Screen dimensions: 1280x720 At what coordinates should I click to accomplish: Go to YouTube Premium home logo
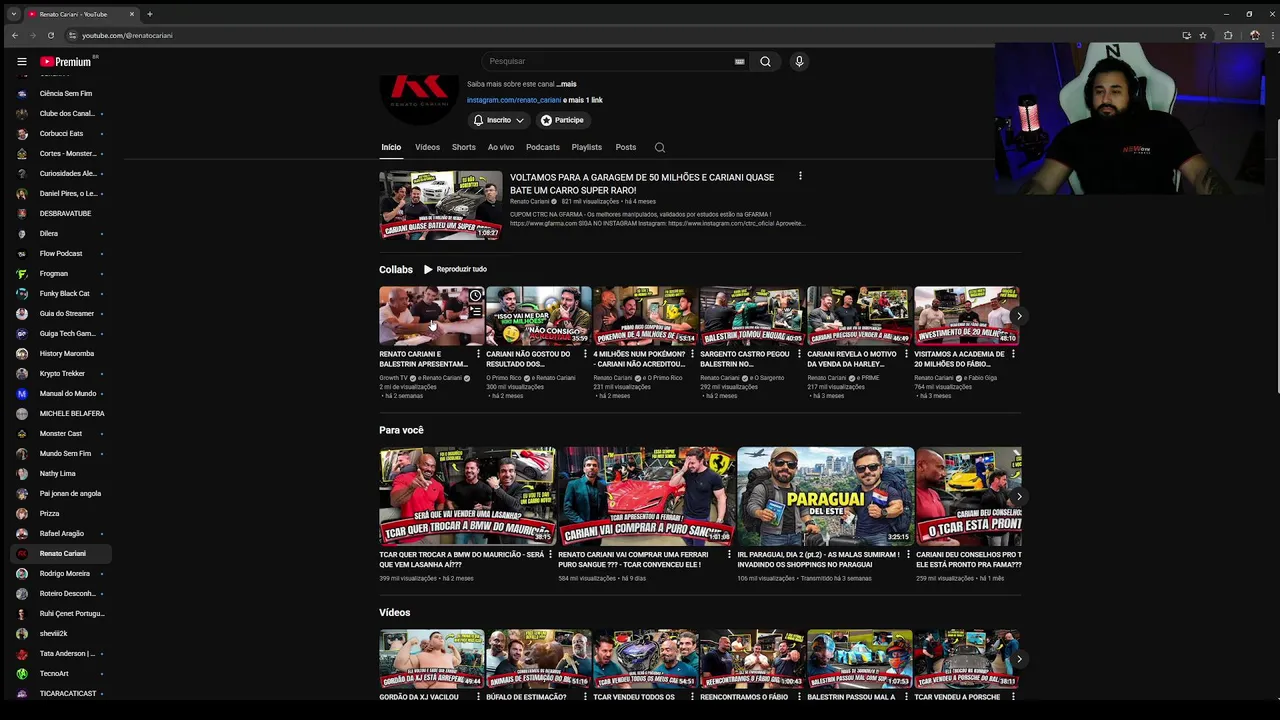(x=66, y=61)
